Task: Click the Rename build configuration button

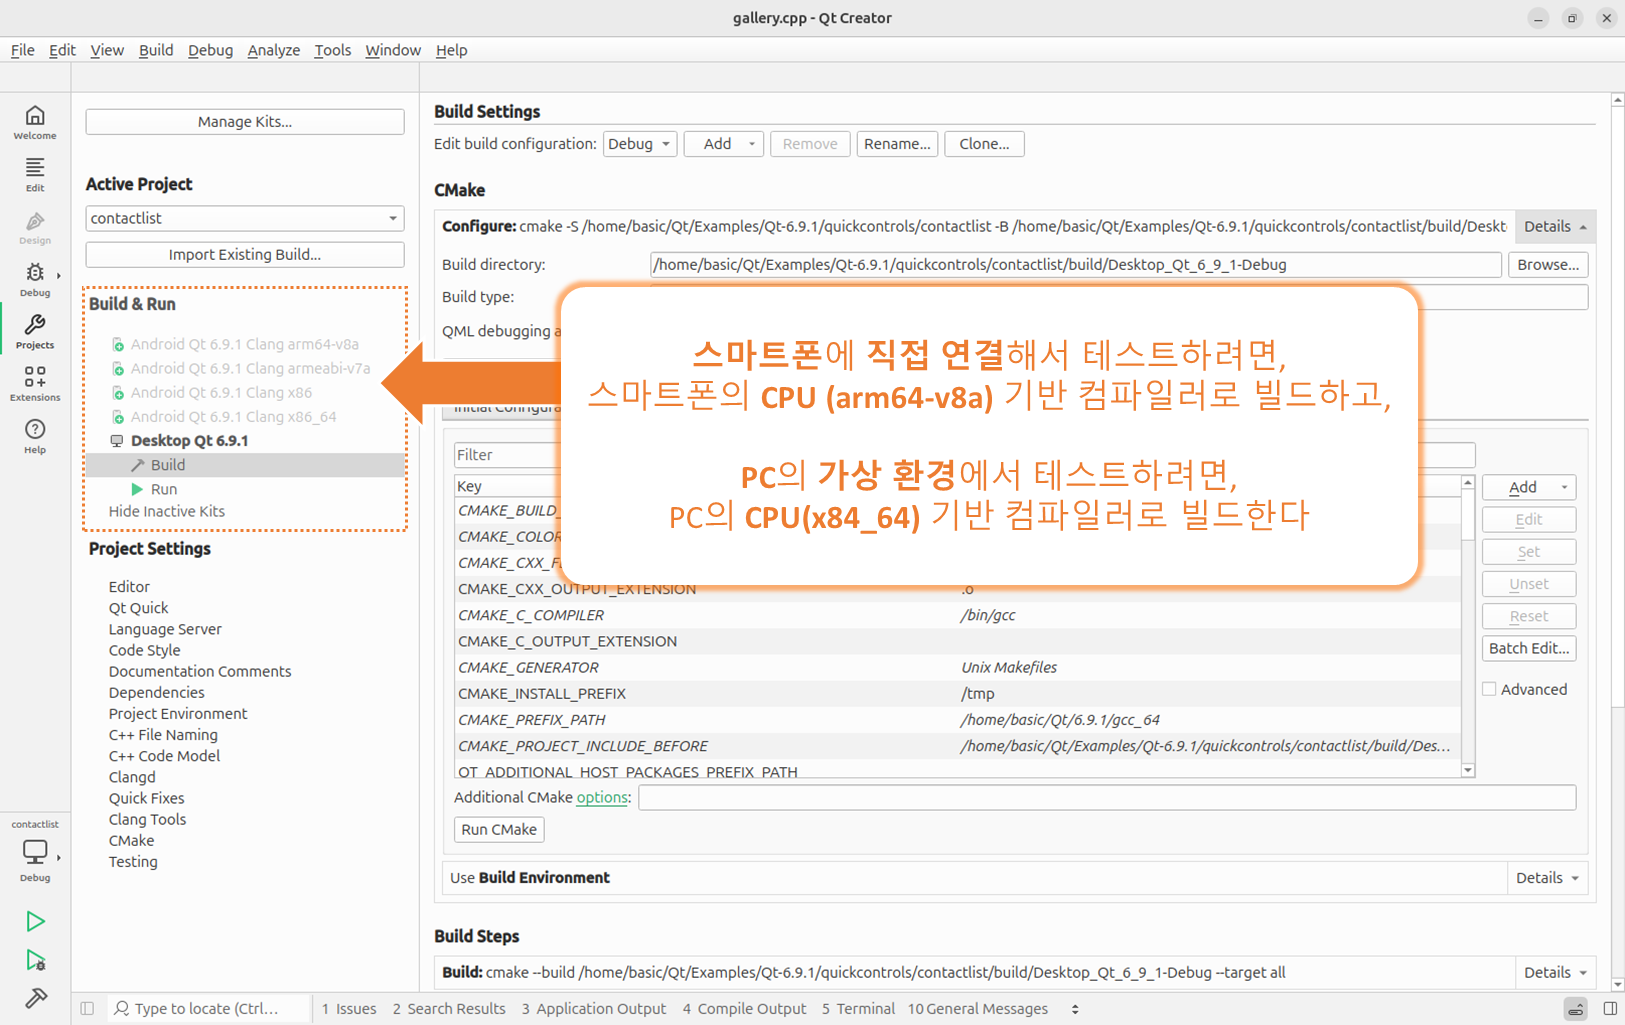Action: 897,144
